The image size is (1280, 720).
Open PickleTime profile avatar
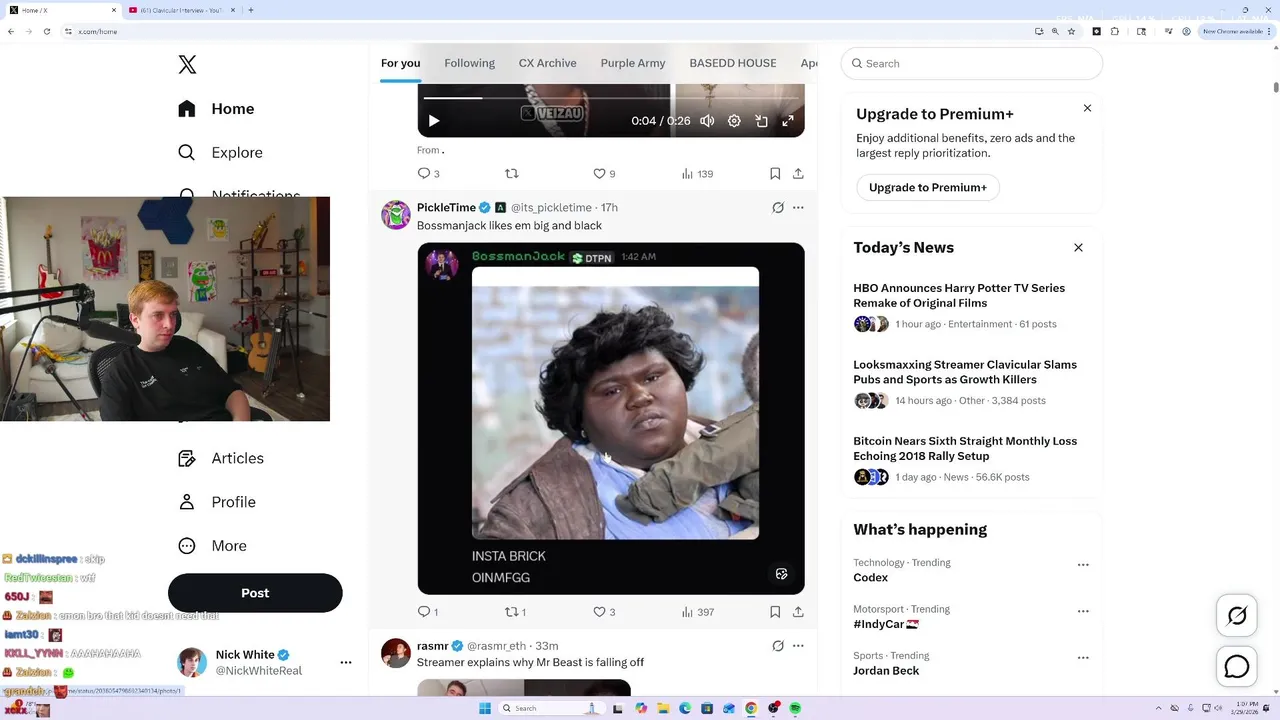click(x=396, y=215)
